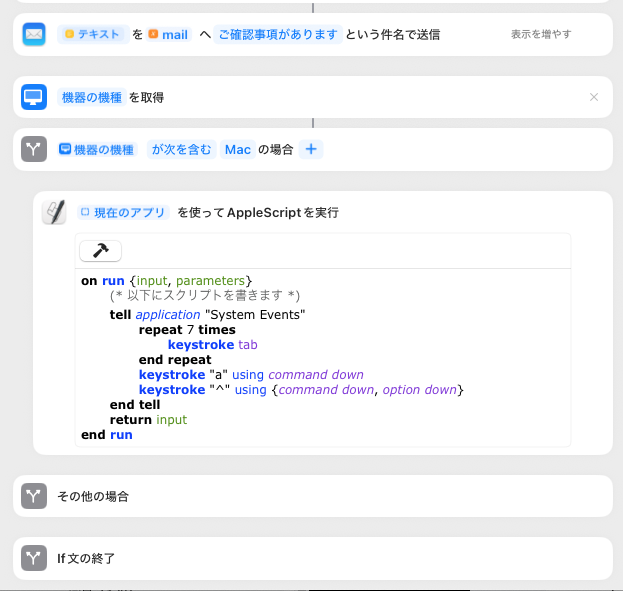Click the If文の終了 branch icon
Screen dimensions: 623x591
[x=34, y=558]
